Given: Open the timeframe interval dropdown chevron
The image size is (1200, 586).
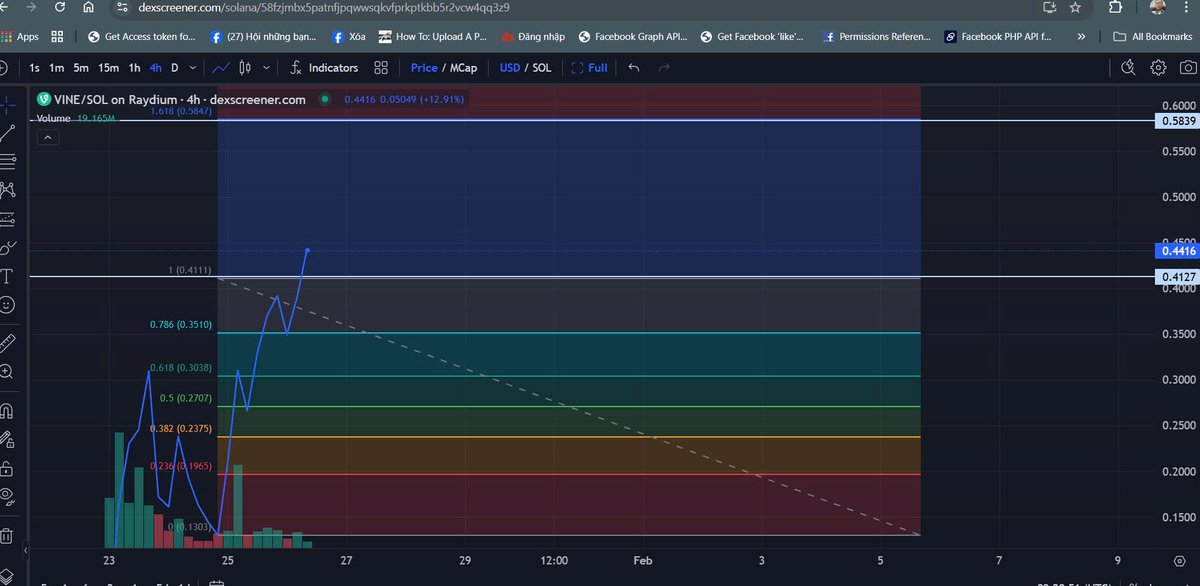Looking at the screenshot, I should coord(192,68).
